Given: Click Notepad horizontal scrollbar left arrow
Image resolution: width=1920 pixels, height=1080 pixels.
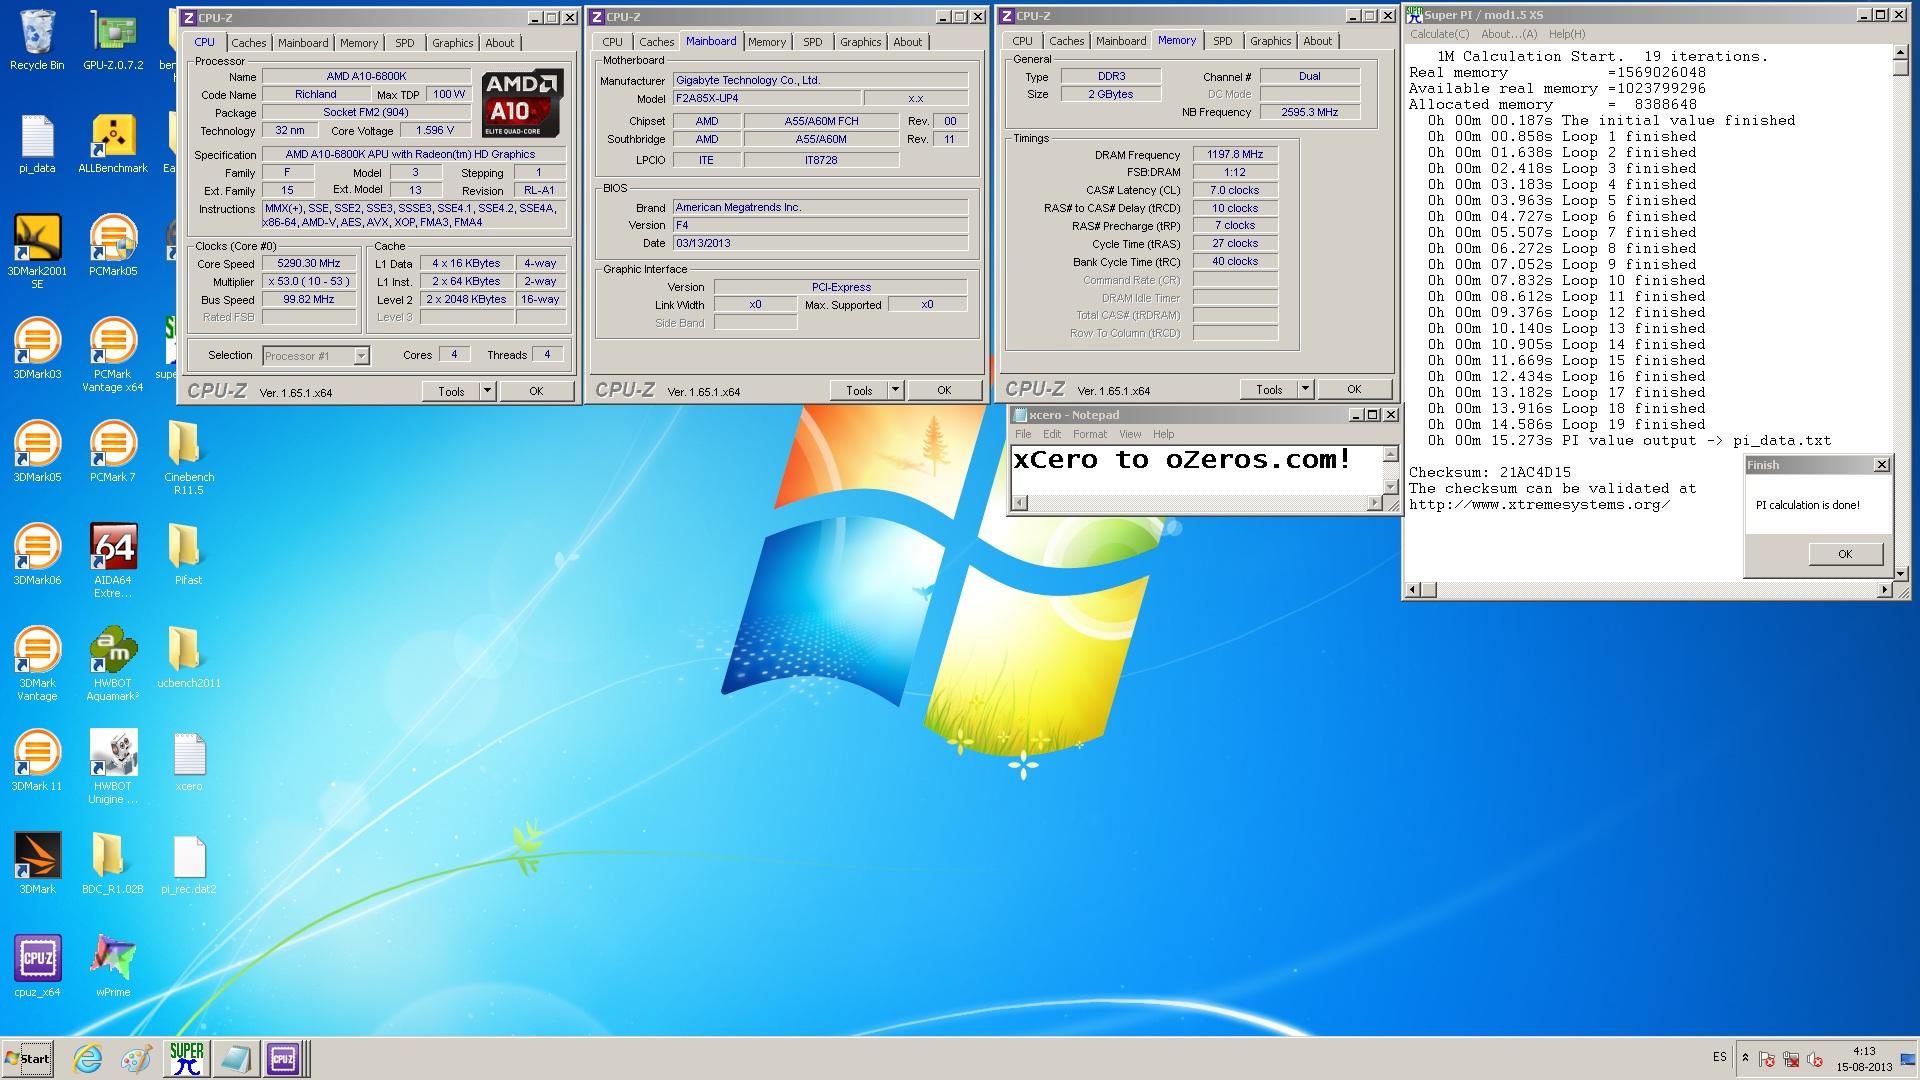Looking at the screenshot, I should pos(1018,503).
